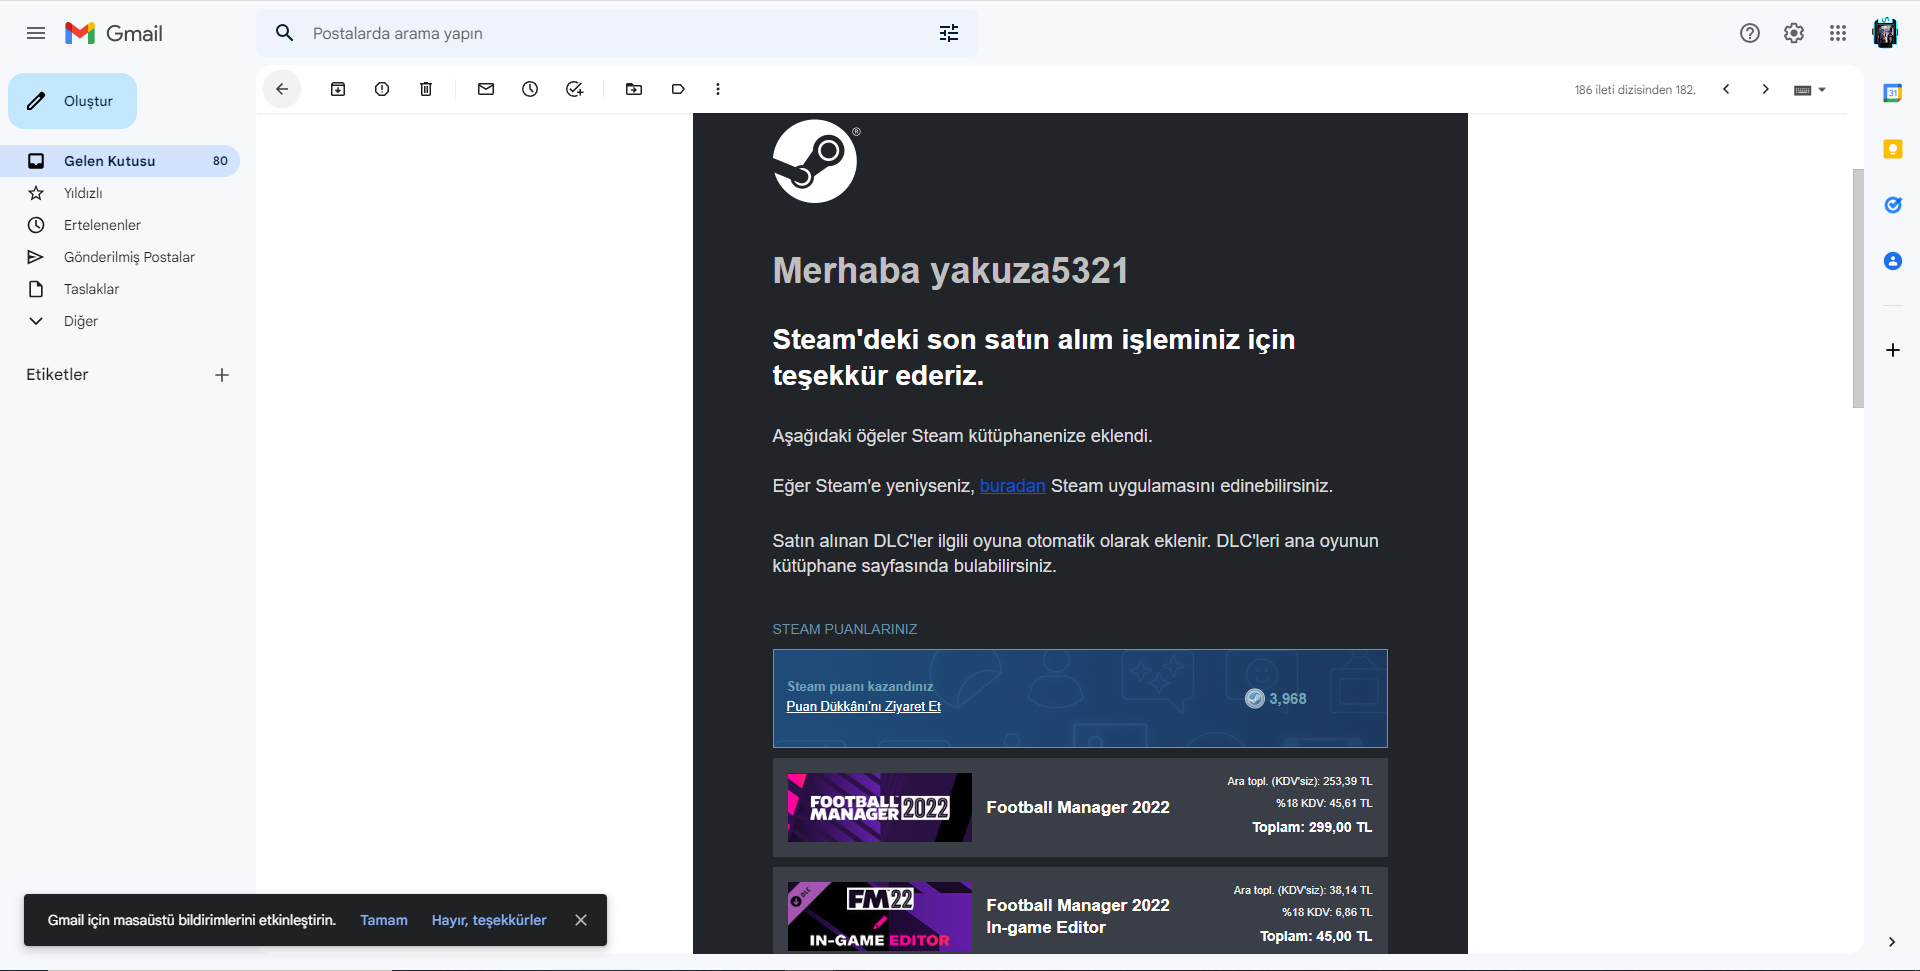This screenshot has width=1920, height=971.
Task: Open the search filter options
Action: click(949, 33)
